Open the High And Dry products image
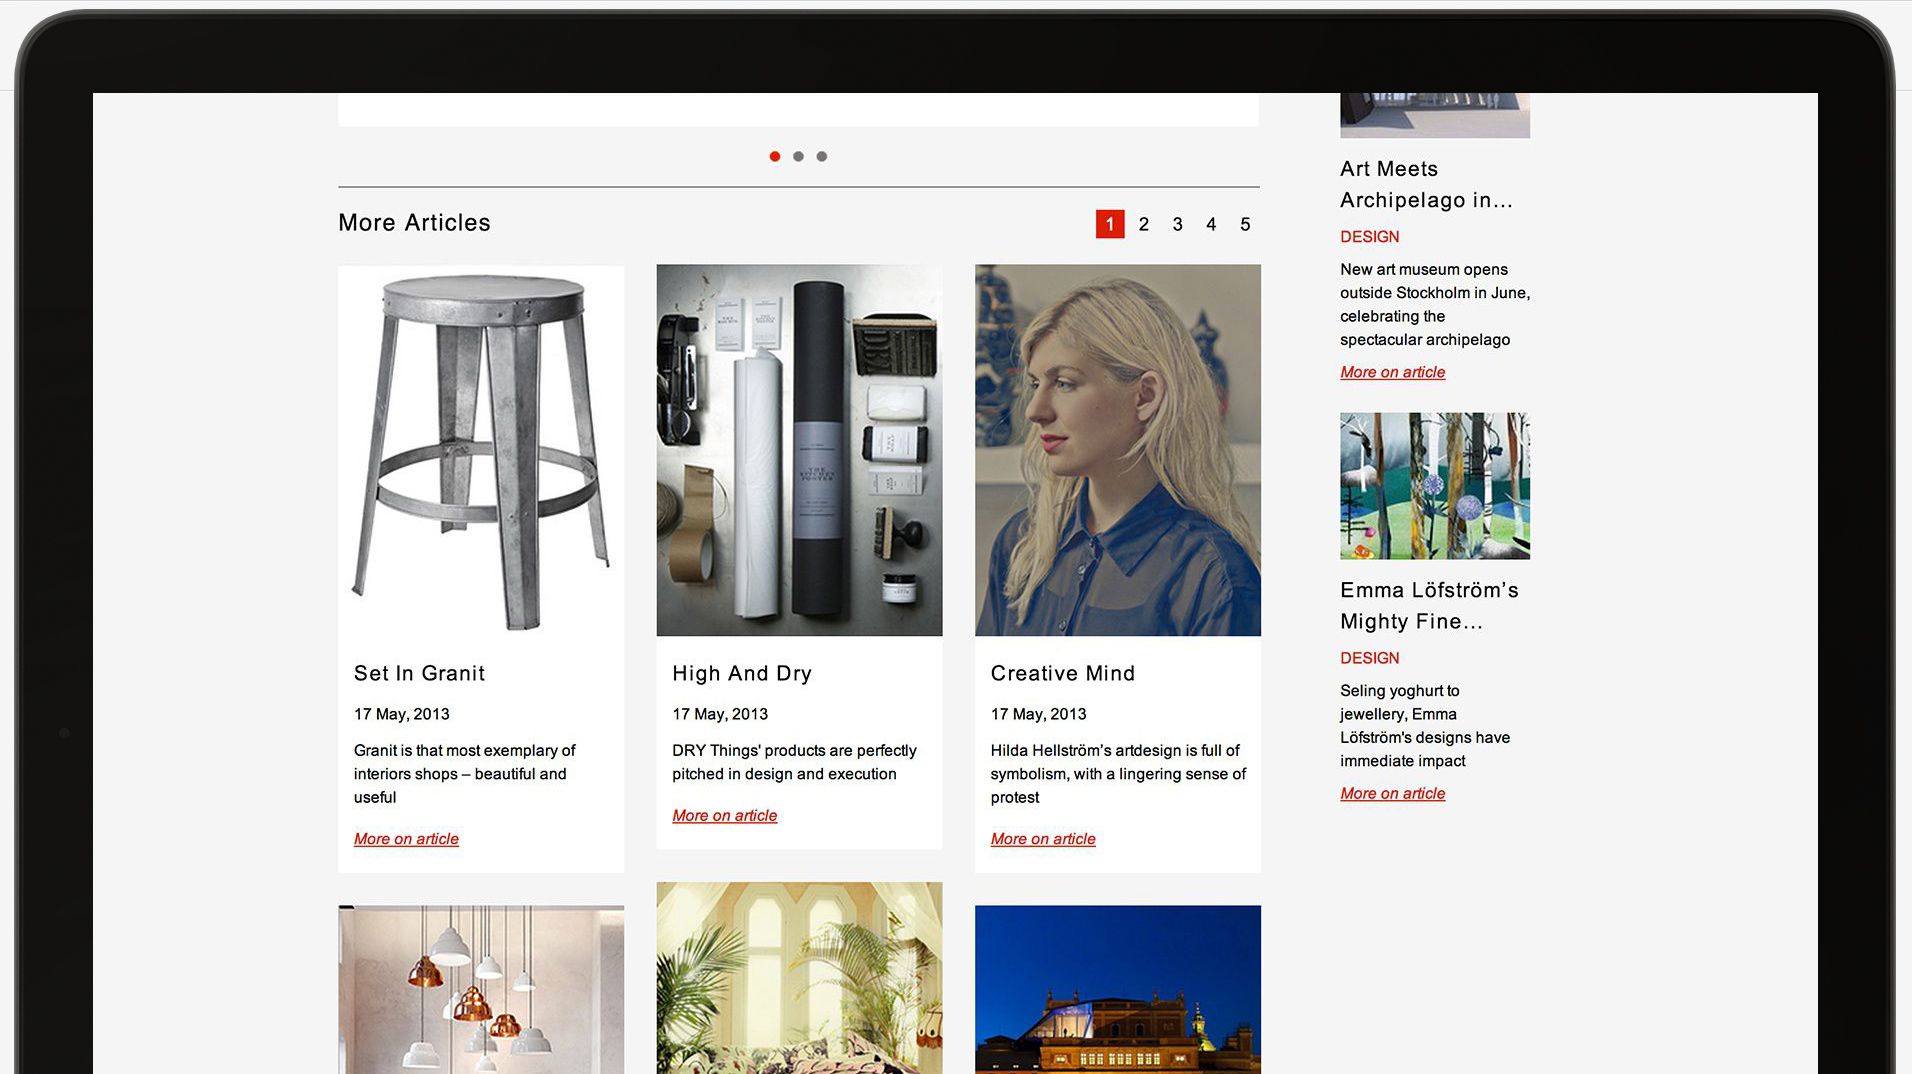1912x1074 pixels. [799, 450]
